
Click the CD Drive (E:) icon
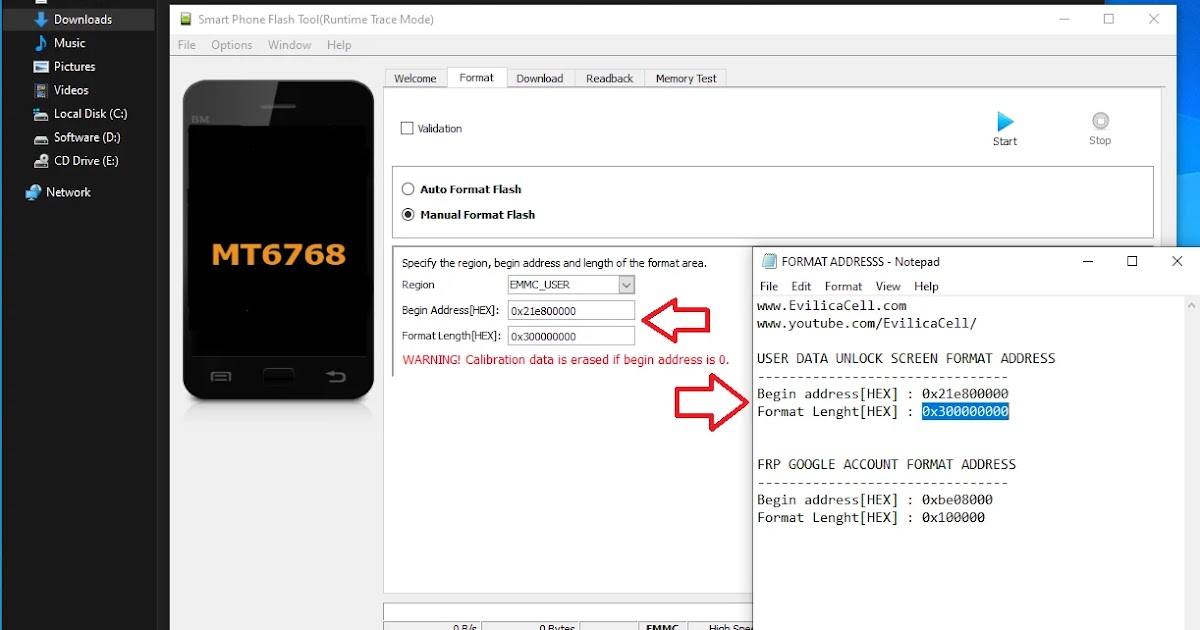[x=41, y=161]
